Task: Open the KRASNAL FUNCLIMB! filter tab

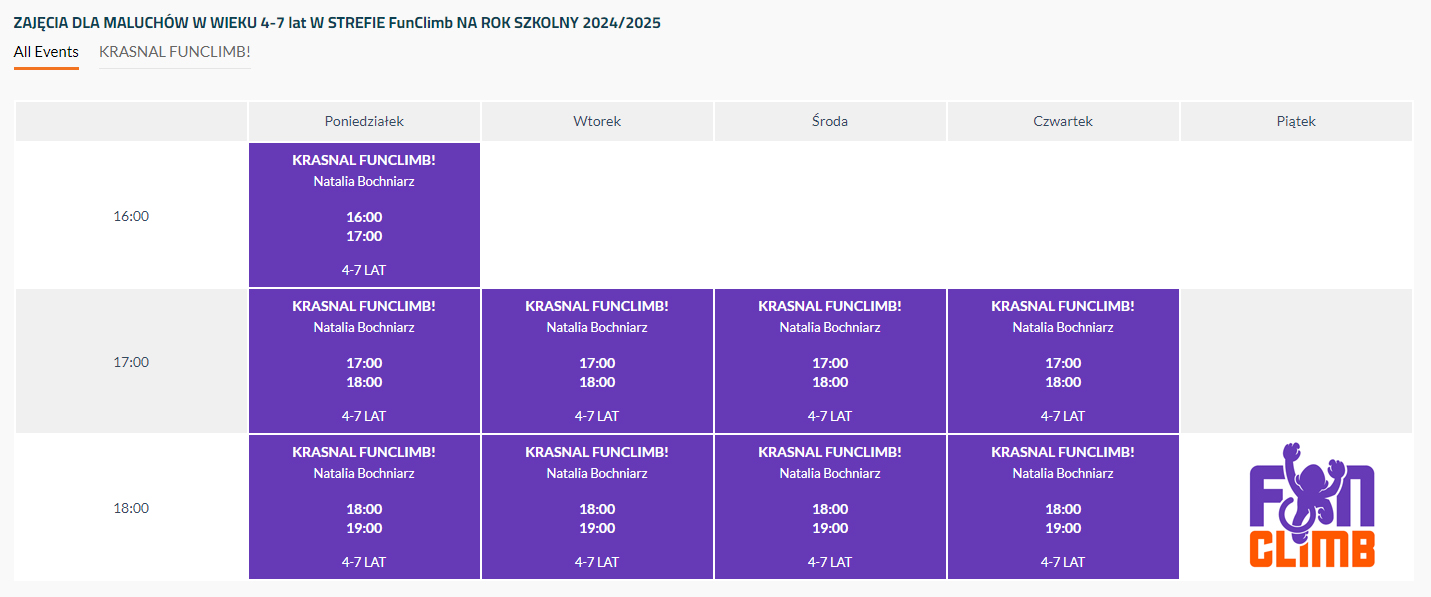Action: pos(174,52)
